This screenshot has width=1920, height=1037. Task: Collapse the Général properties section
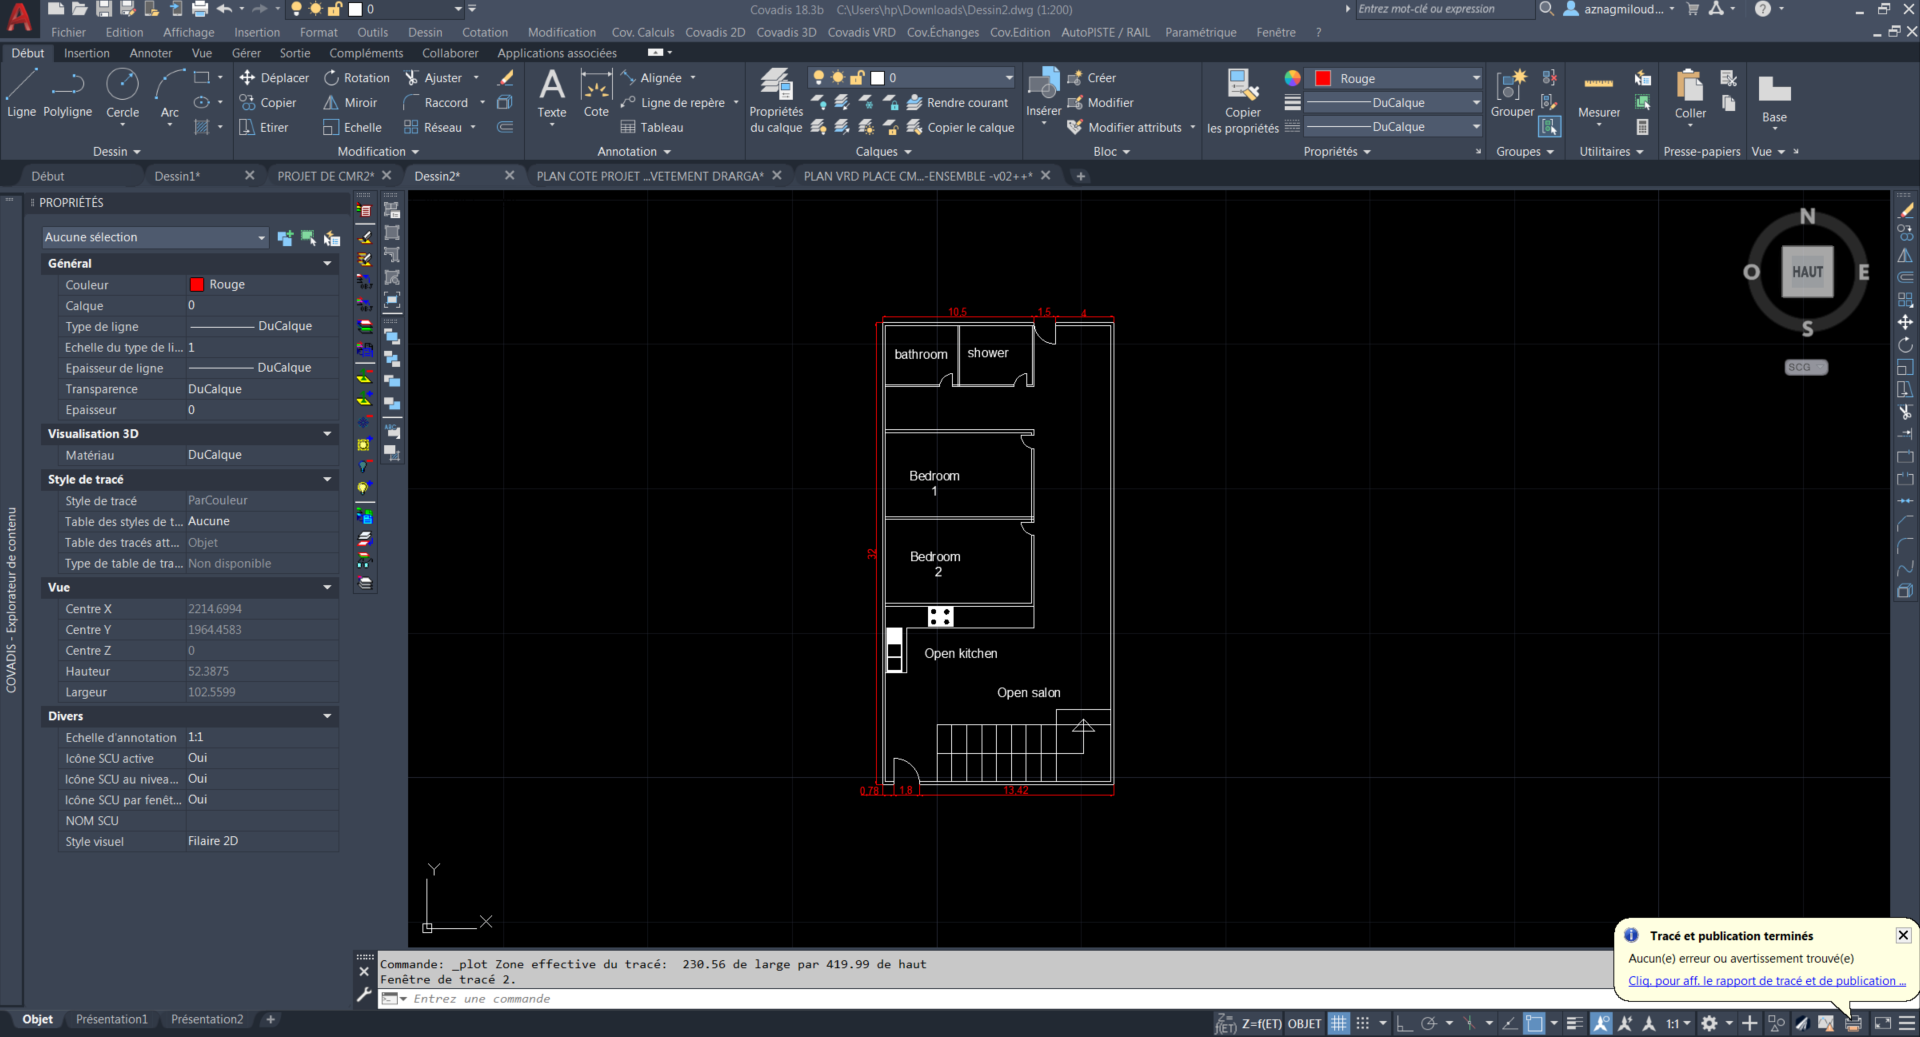(x=327, y=264)
